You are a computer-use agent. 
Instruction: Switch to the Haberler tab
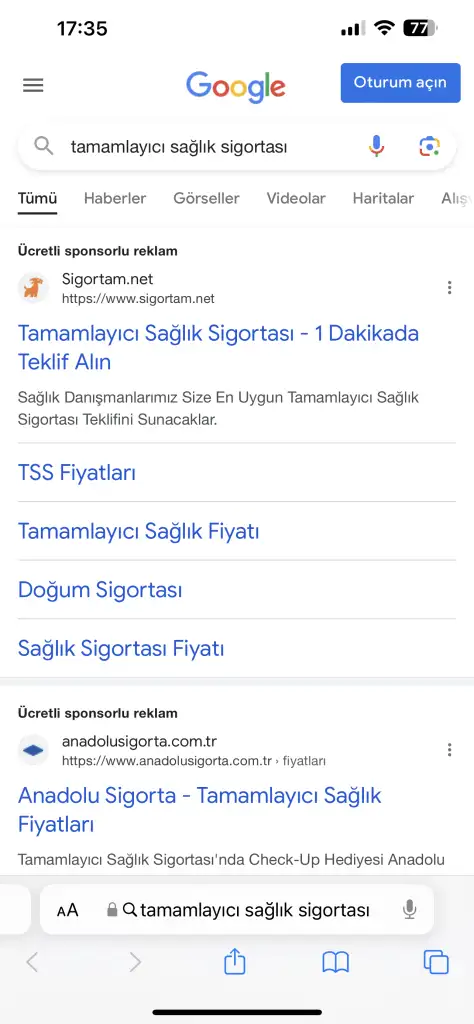[115, 199]
